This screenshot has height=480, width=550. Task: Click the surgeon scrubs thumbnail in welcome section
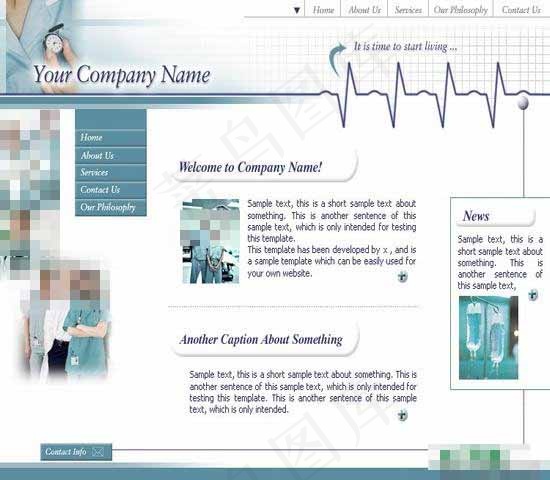tap(210, 241)
